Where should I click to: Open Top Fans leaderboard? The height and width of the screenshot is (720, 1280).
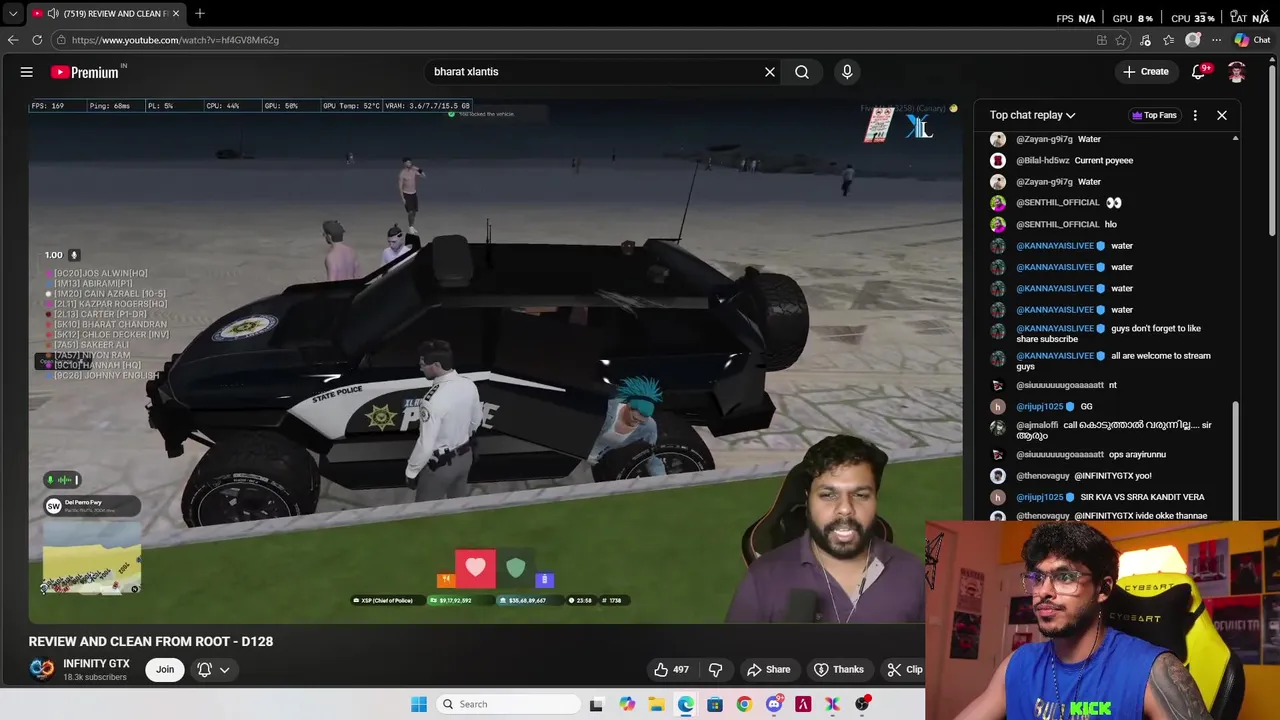tap(1154, 115)
